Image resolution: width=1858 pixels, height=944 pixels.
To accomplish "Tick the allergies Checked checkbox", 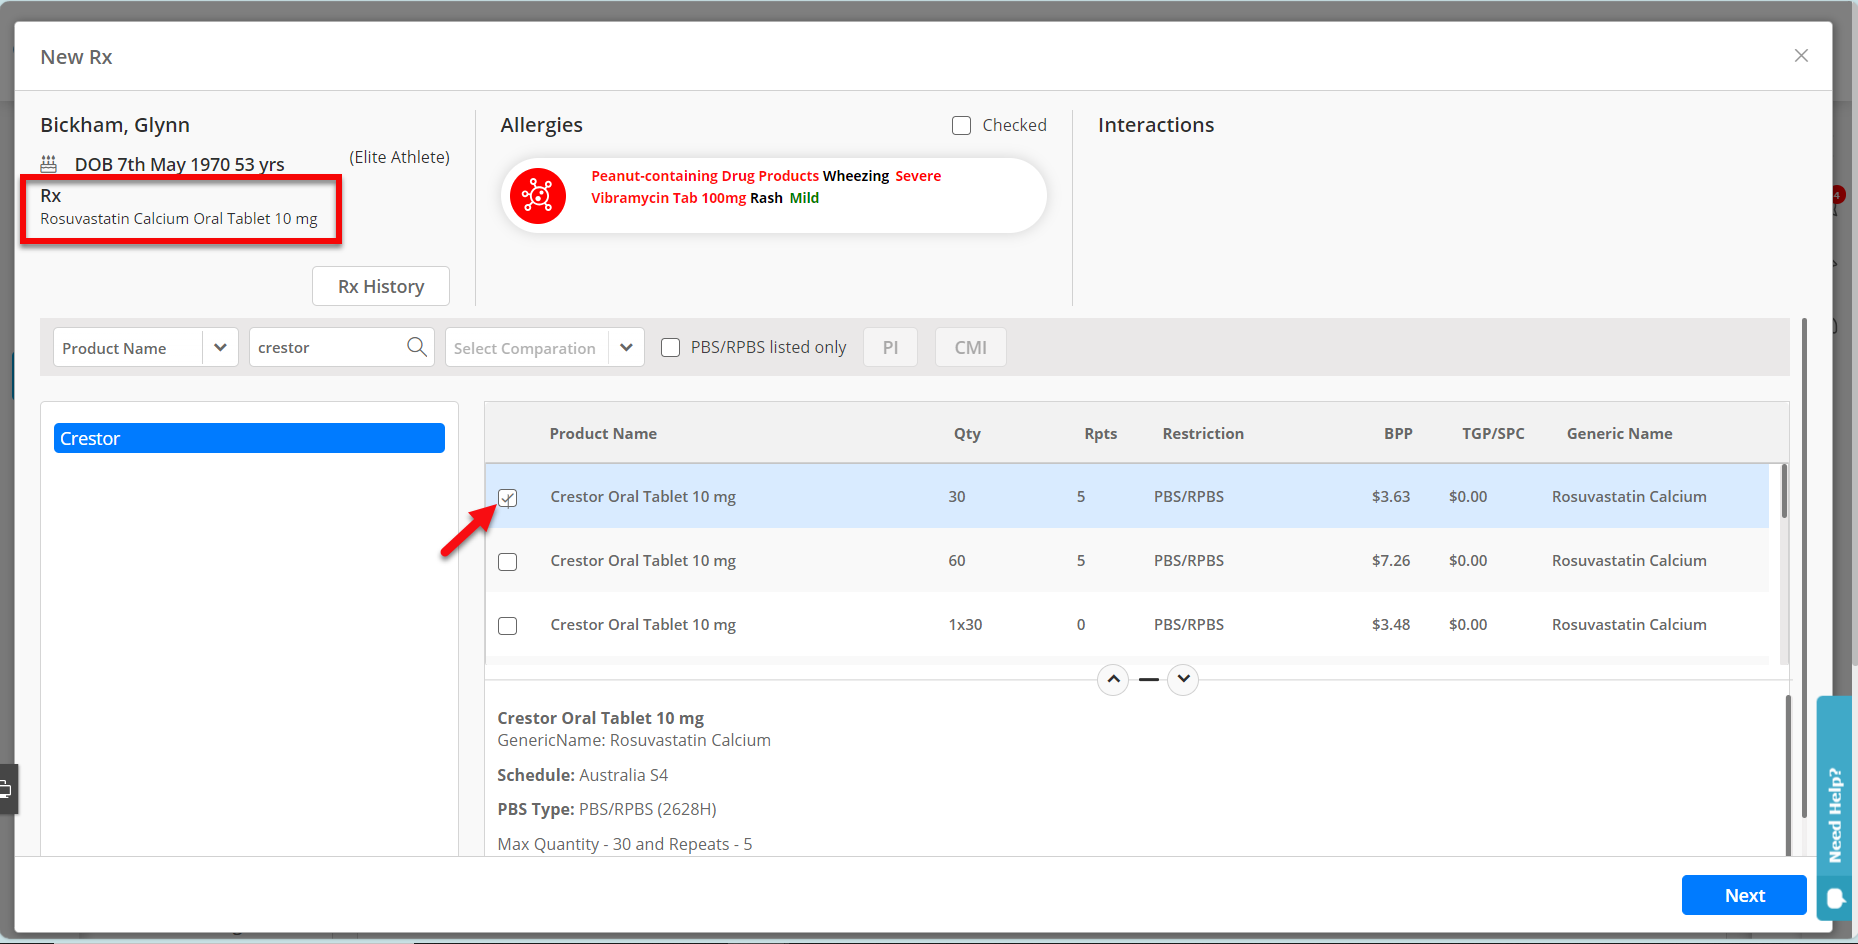I will coord(962,125).
